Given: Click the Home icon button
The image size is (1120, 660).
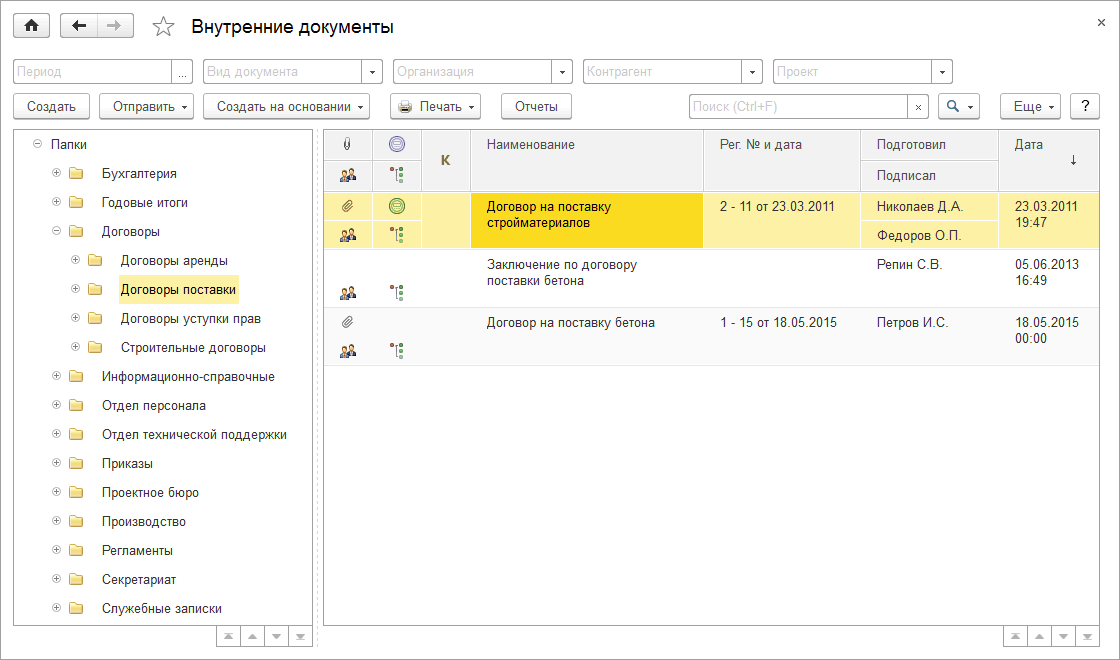Looking at the screenshot, I should tap(31, 26).
